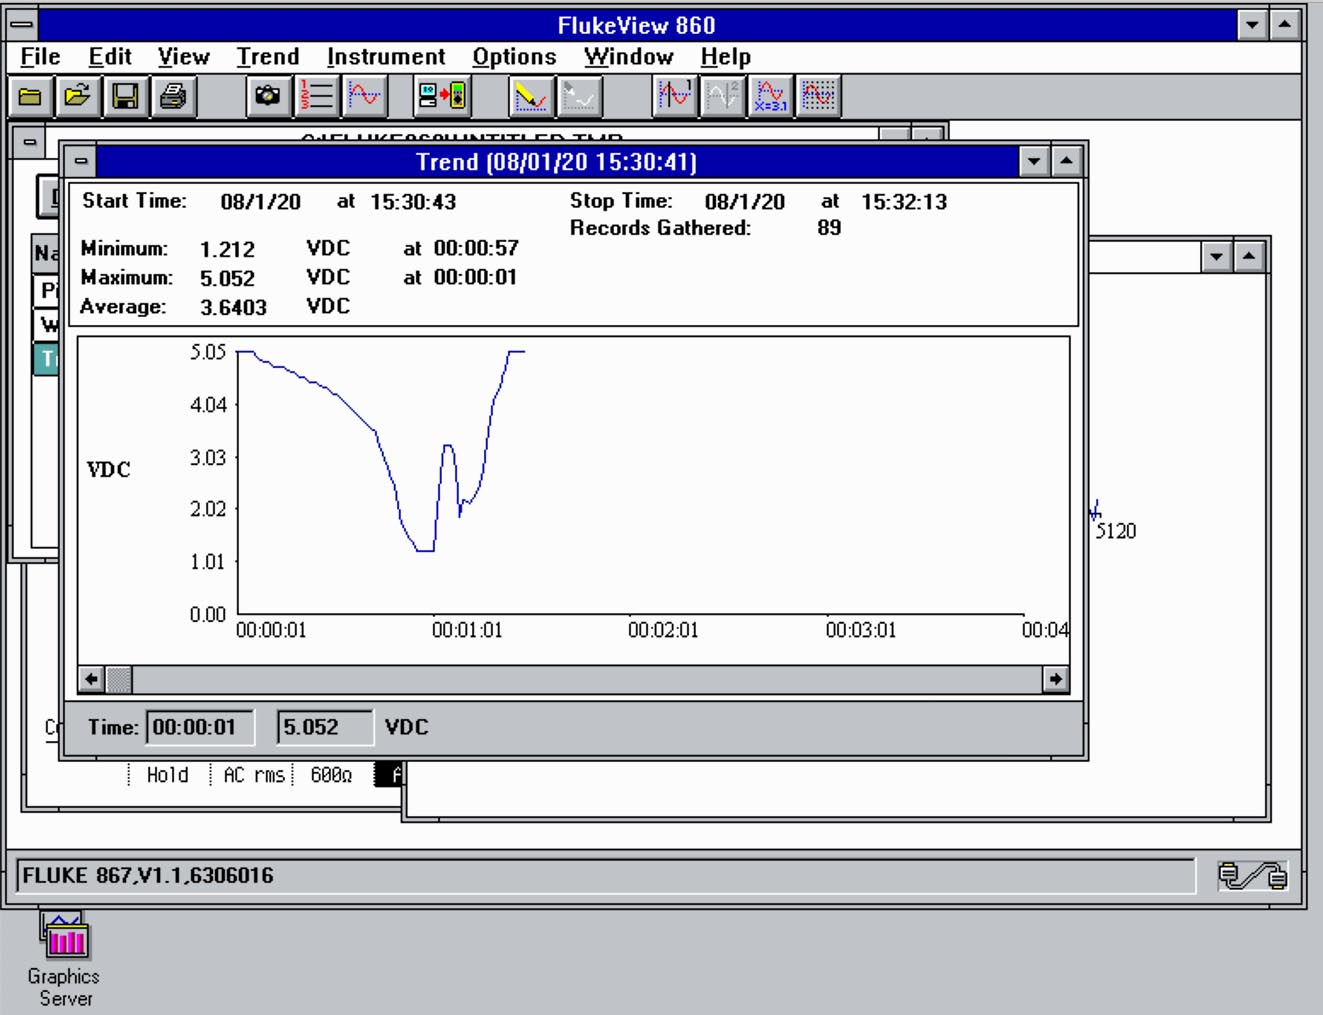Click the FLUKE 867,V1.1,6306016 status text
Screen dimensions: 1323x1015
[147, 876]
